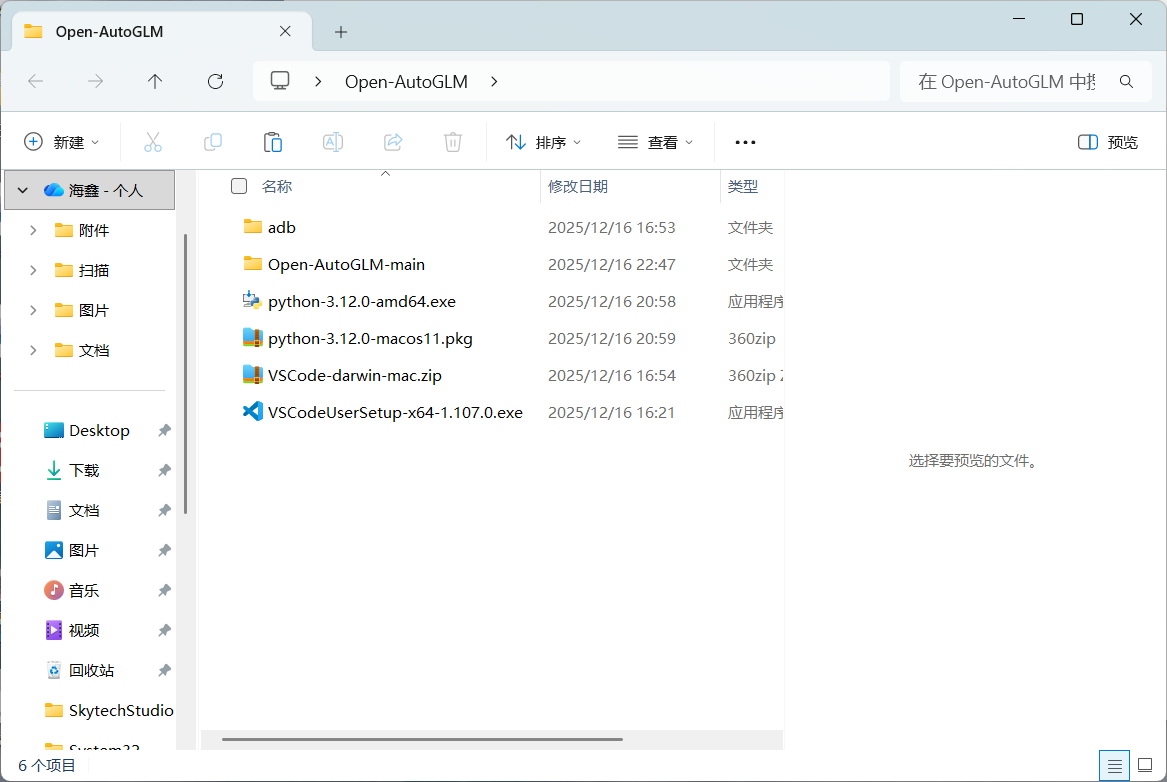Cut the selection with the scissors icon
Screen dimensions: 1167x782
(152, 141)
